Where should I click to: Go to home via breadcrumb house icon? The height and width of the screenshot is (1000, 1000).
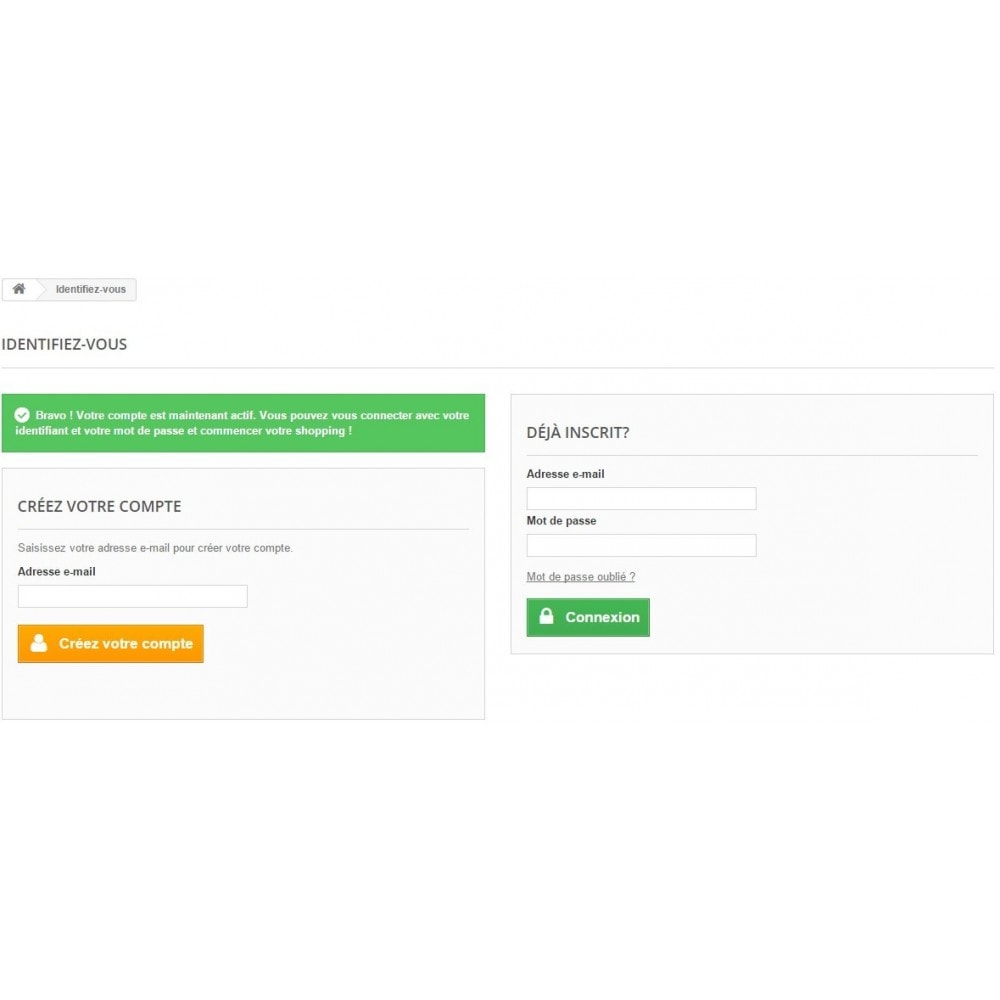(x=19, y=289)
